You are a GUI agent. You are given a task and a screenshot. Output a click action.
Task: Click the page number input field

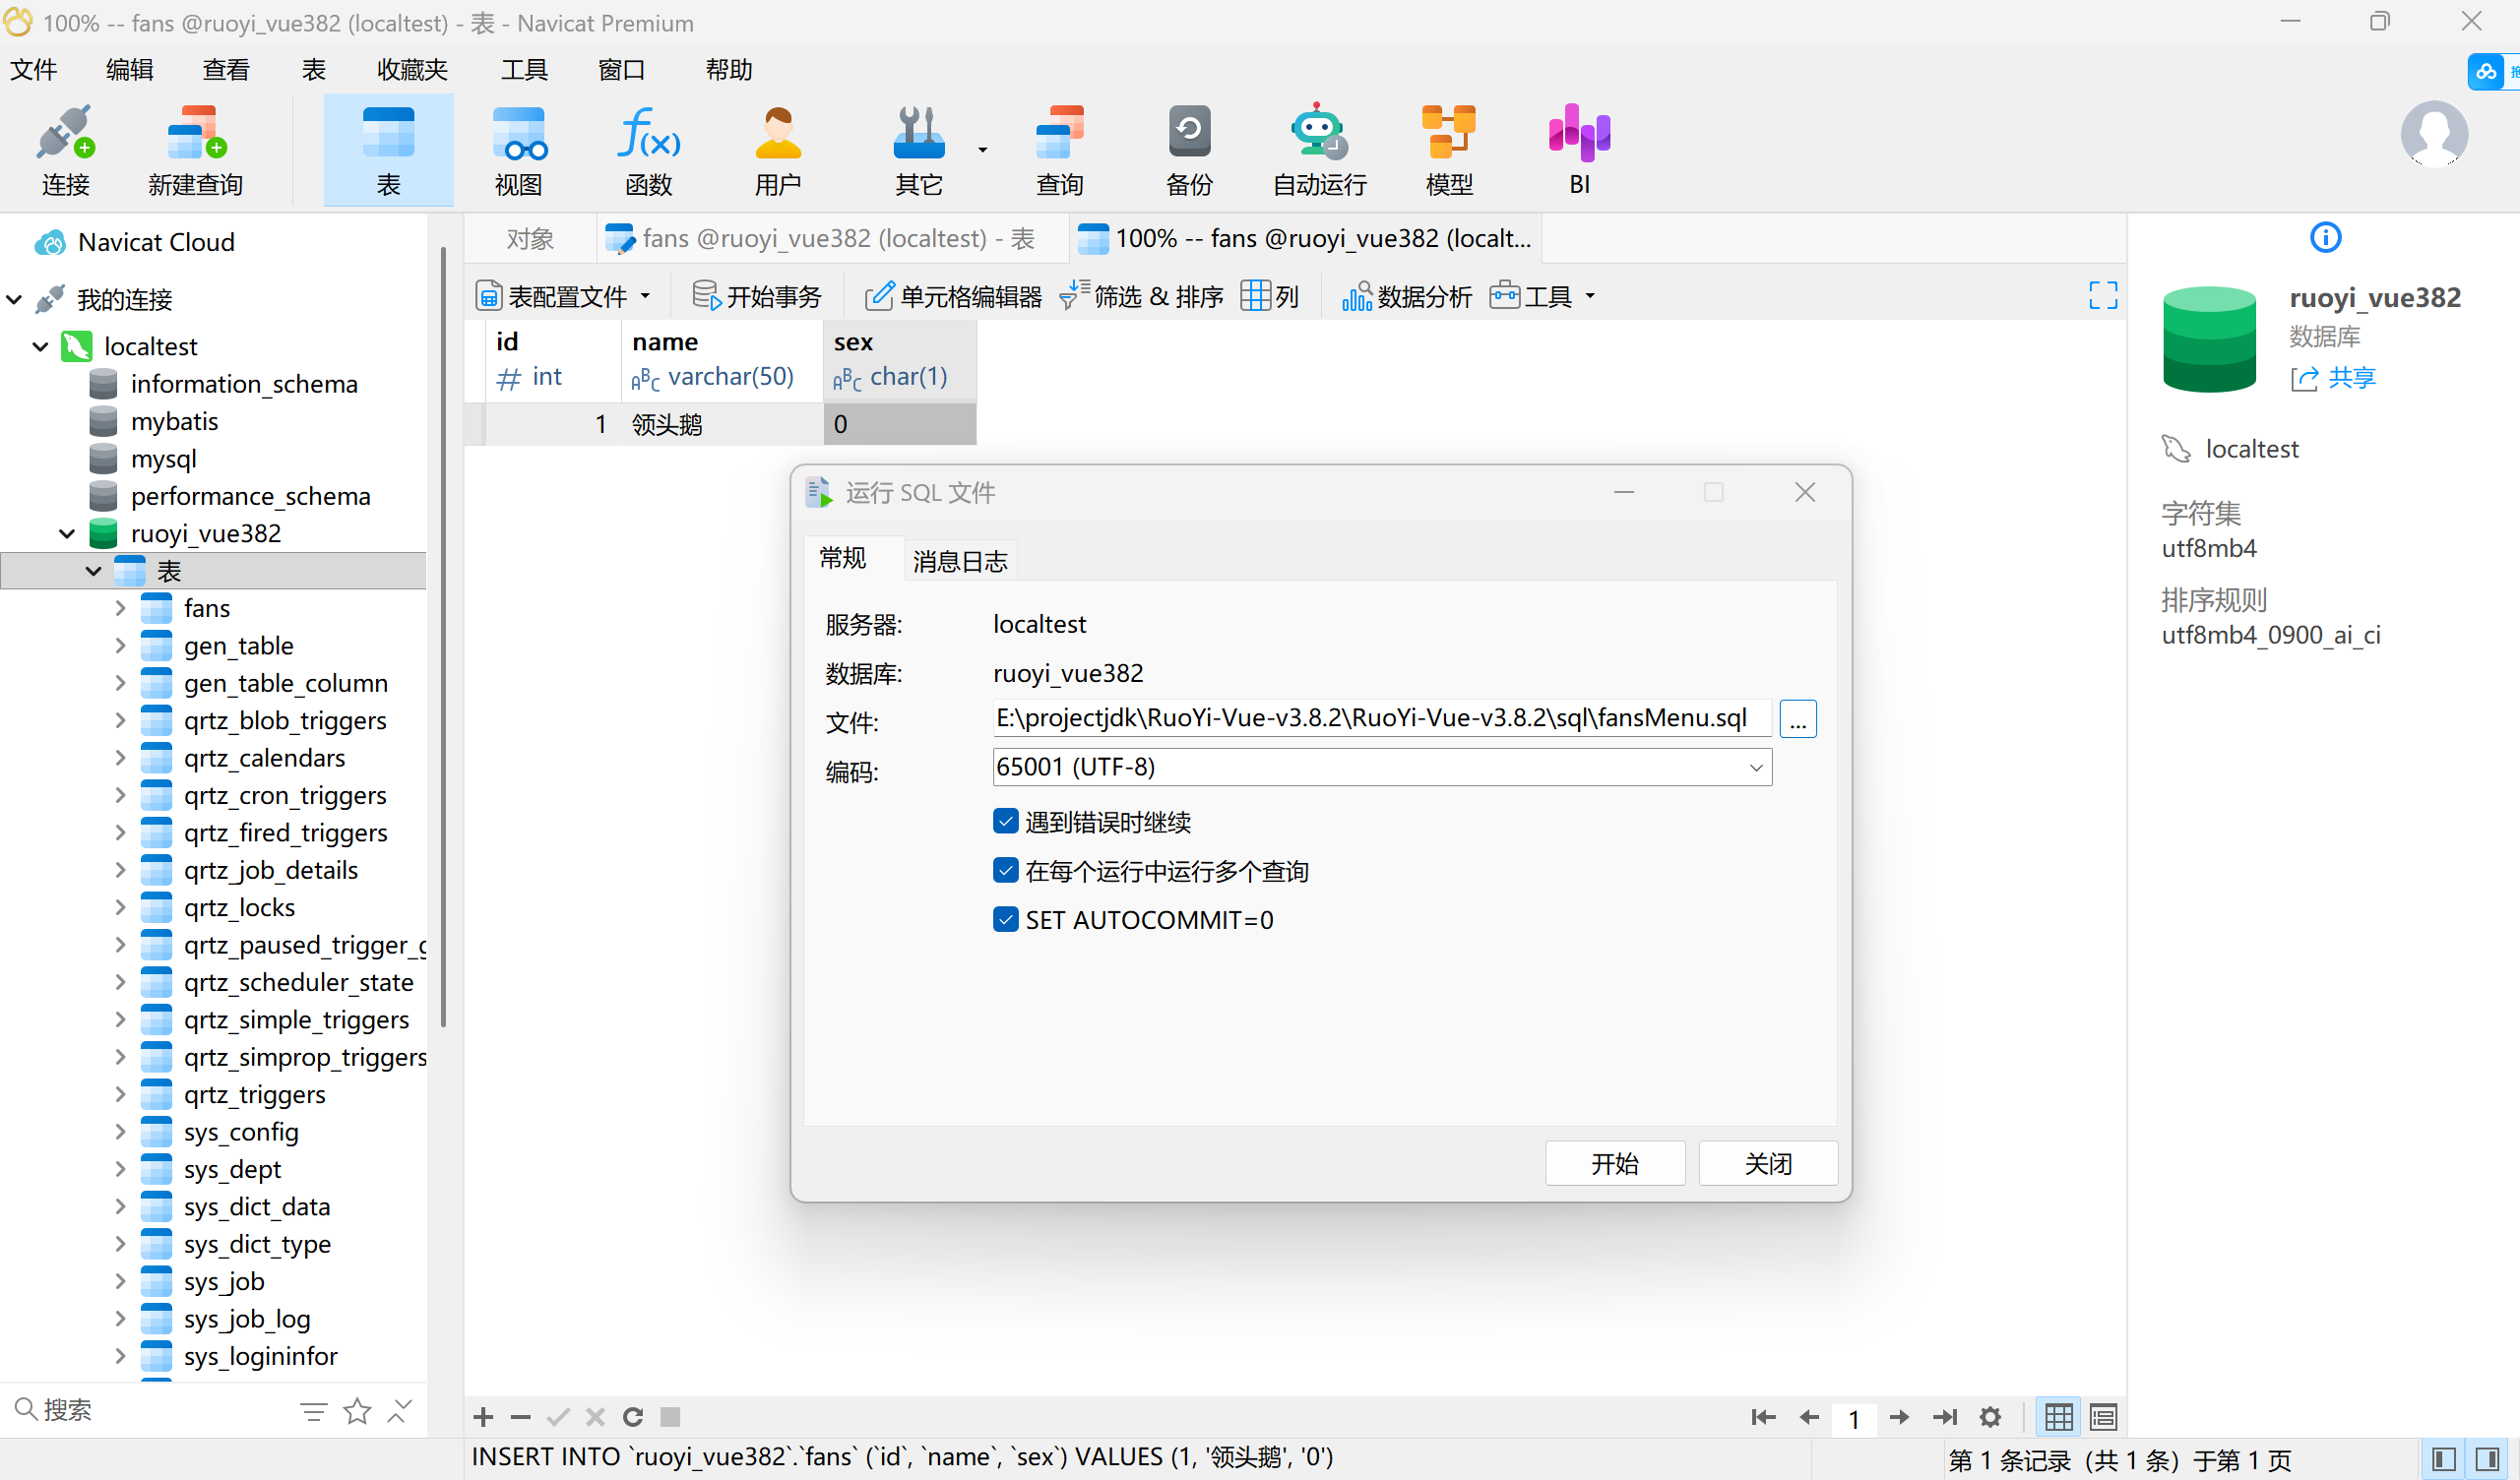click(x=1854, y=1417)
